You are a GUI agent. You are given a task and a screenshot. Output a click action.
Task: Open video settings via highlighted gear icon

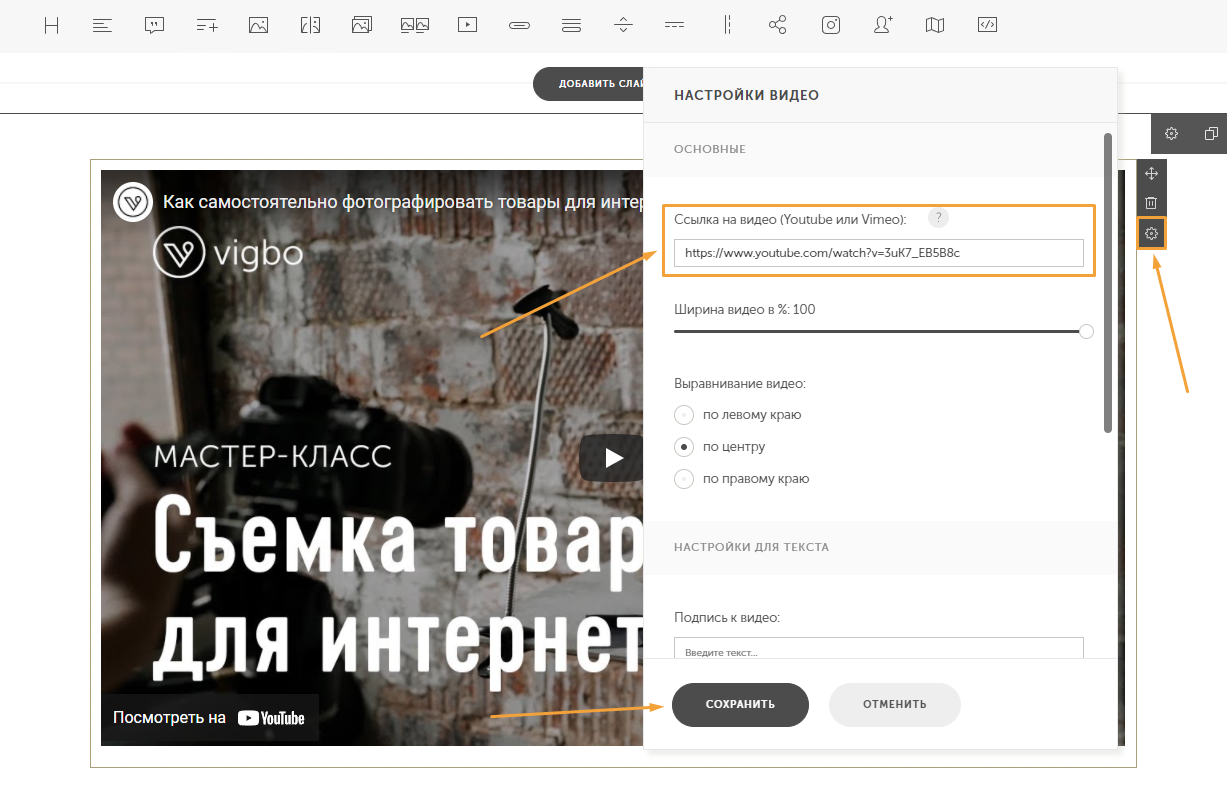(1151, 234)
